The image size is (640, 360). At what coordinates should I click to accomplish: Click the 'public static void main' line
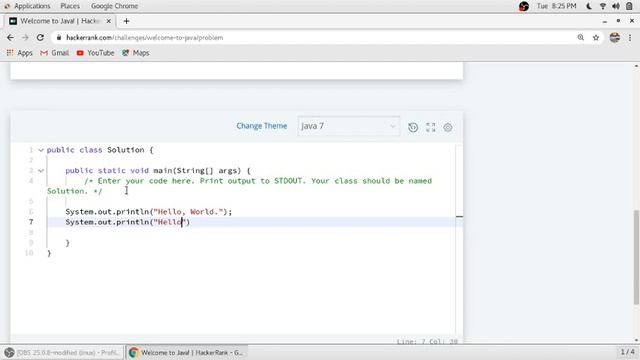[x=158, y=171]
